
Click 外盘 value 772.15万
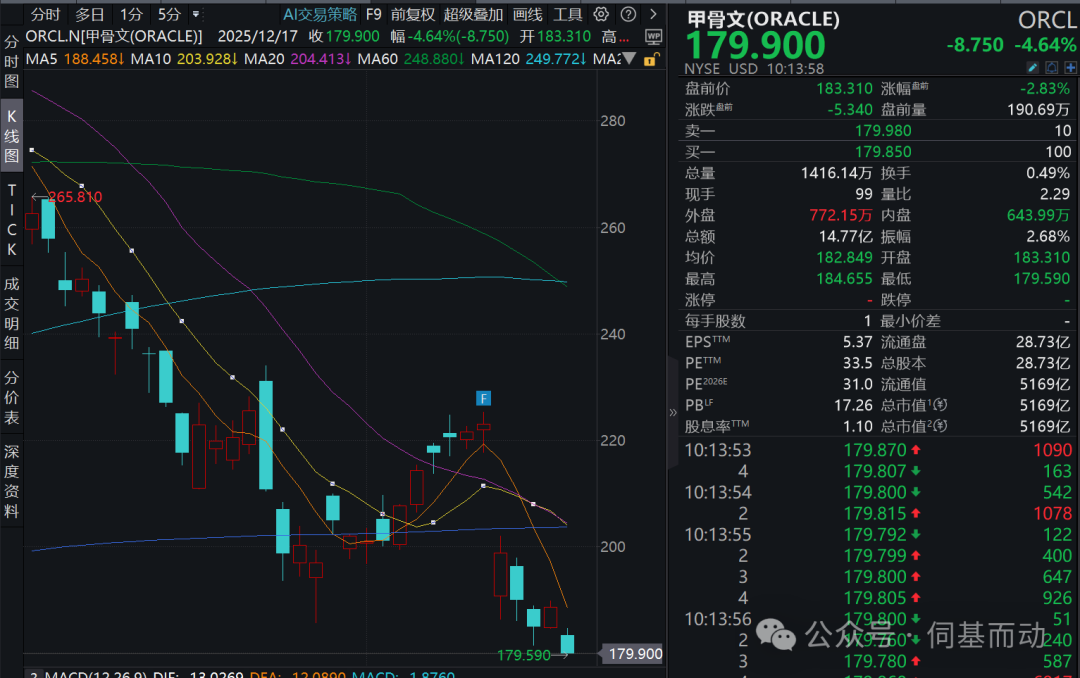tap(841, 215)
